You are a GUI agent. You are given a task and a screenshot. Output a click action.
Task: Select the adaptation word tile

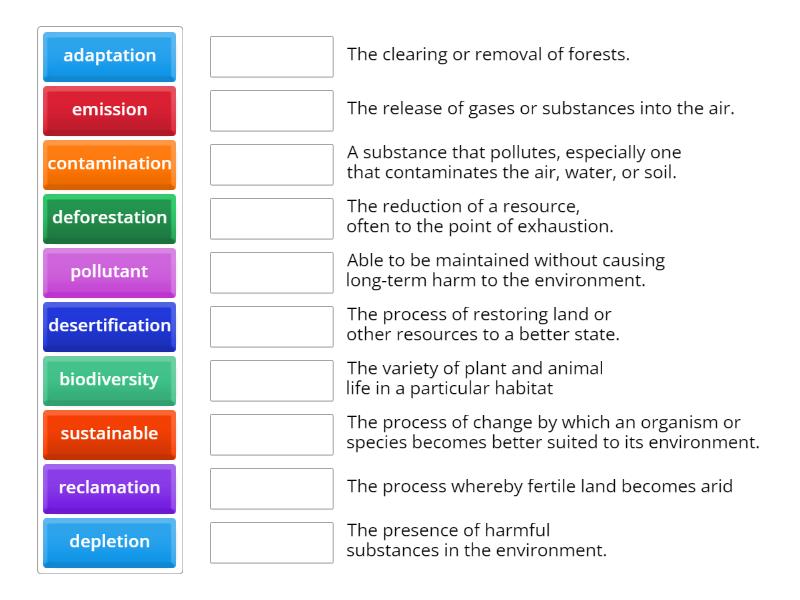coord(108,57)
